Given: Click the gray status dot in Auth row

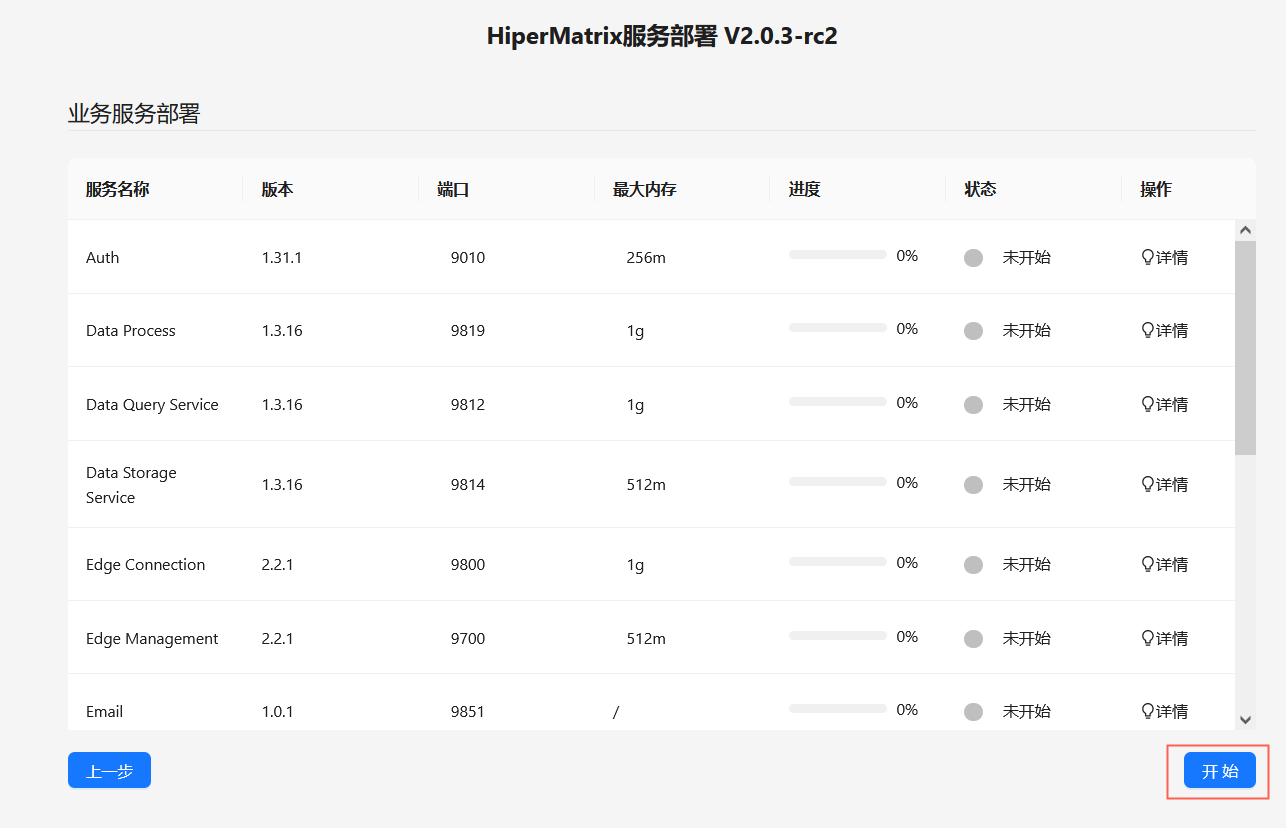Looking at the screenshot, I should [x=973, y=258].
